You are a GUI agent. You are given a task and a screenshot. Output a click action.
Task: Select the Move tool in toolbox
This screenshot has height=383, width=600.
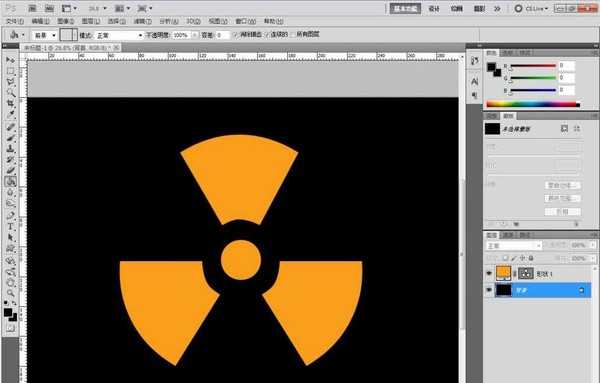10,60
